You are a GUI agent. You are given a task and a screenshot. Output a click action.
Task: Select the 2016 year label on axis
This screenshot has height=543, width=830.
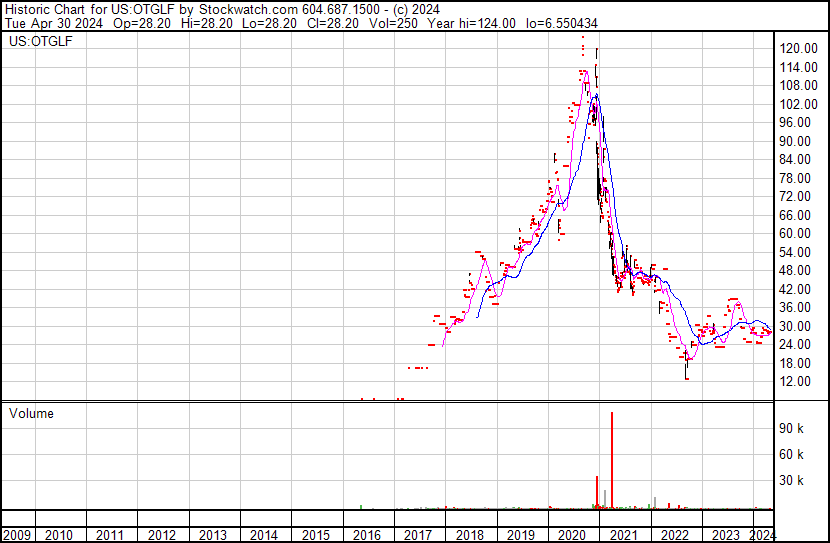367,535
